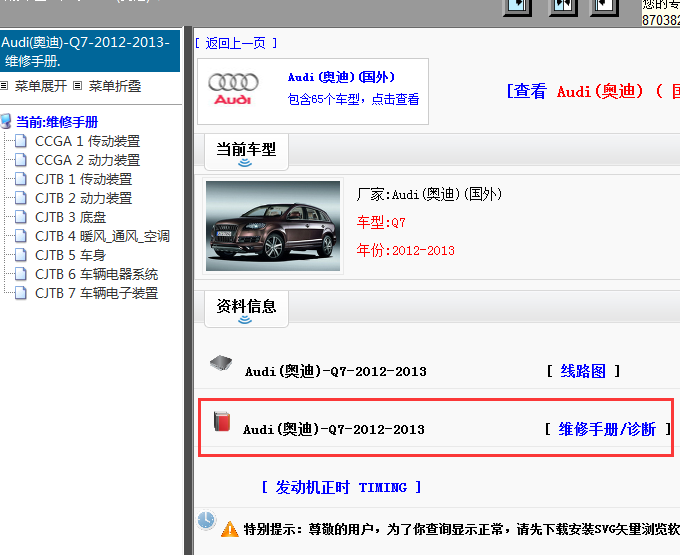The width and height of the screenshot is (680, 555).
Task: Select CJTB 5 车身 entry
Action: pos(70,255)
